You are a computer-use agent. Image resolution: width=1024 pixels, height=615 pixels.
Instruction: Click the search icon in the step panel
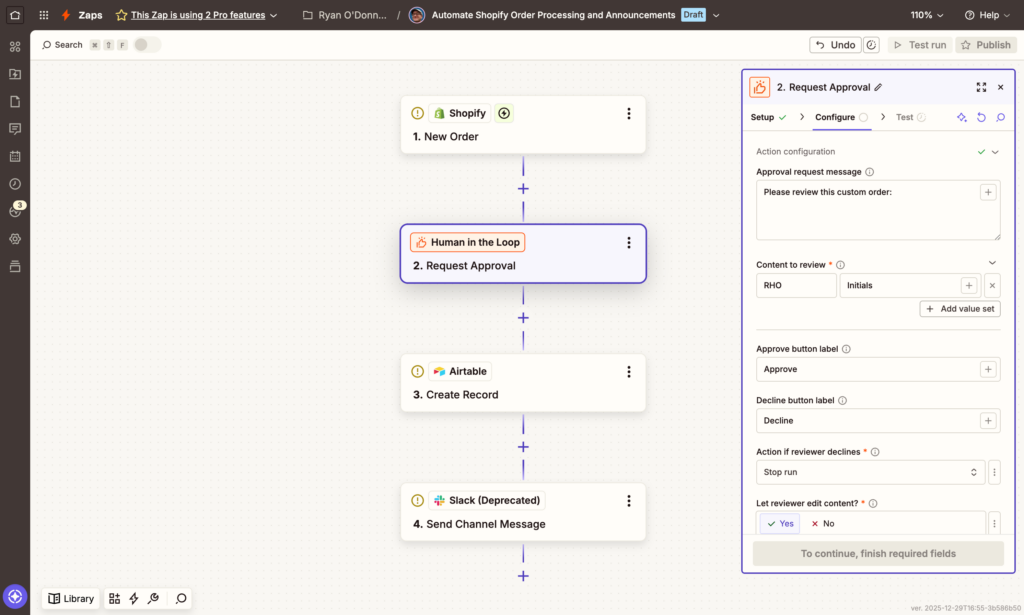pyautogui.click(x=999, y=117)
